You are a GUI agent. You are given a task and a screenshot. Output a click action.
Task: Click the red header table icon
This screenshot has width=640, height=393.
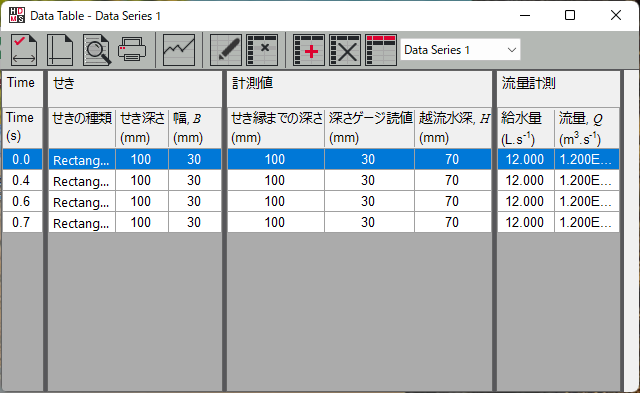(x=381, y=50)
